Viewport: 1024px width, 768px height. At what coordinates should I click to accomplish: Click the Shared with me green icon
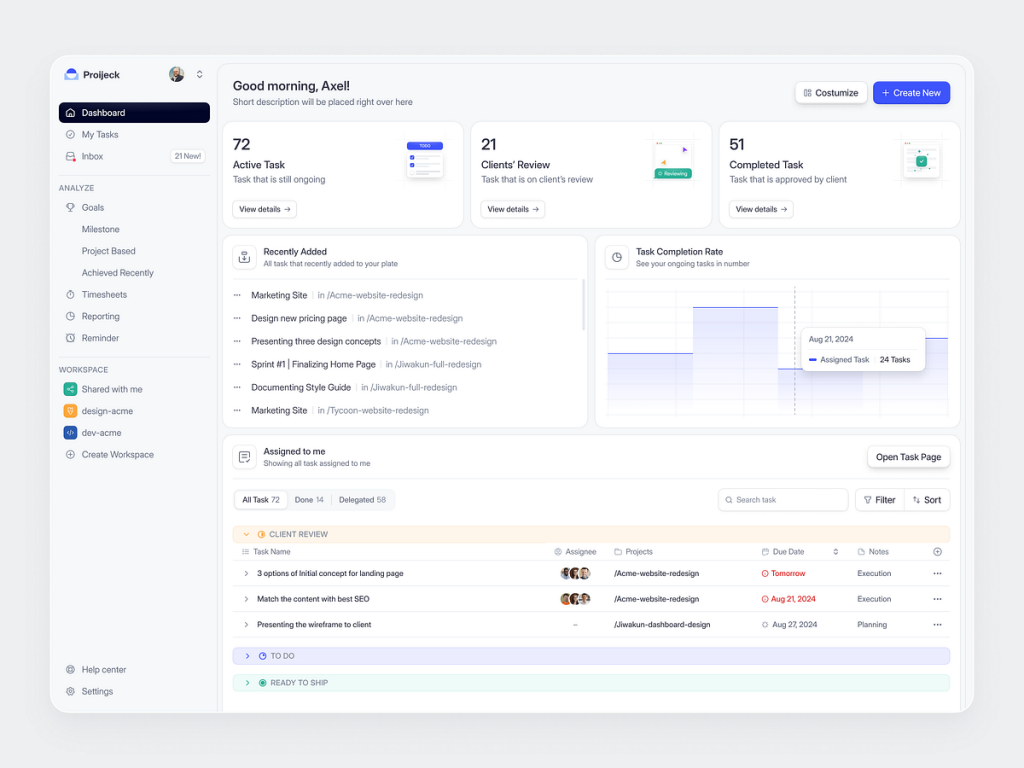coord(70,389)
